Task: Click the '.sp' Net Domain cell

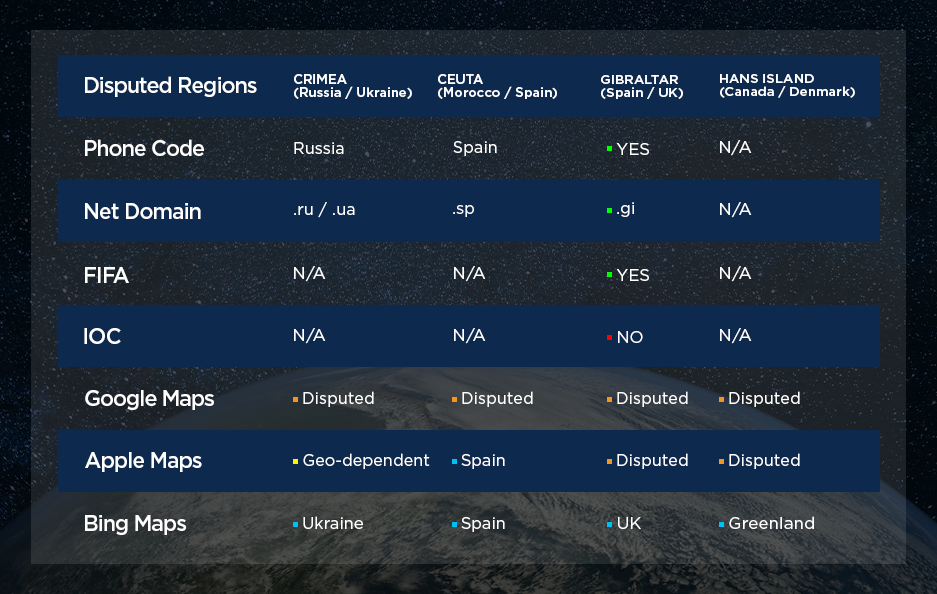Action: pos(463,209)
